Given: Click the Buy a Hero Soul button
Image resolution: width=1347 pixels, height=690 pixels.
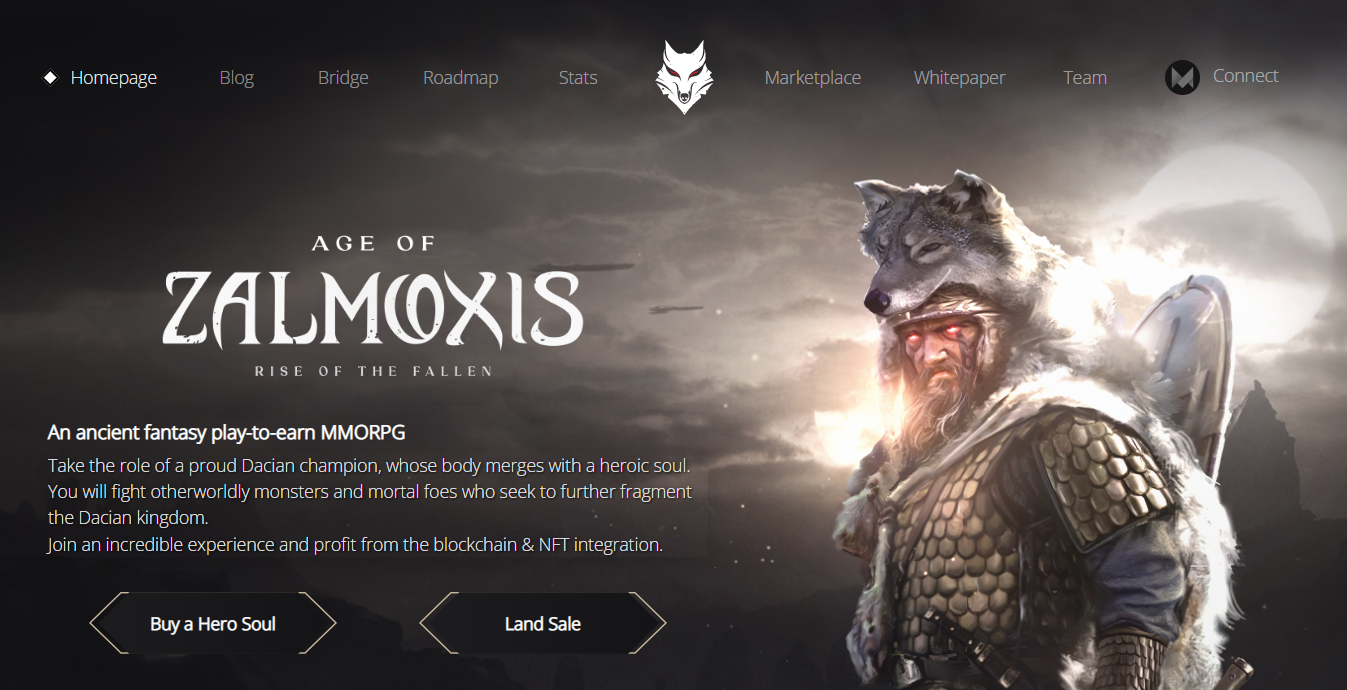Looking at the screenshot, I should (x=213, y=623).
